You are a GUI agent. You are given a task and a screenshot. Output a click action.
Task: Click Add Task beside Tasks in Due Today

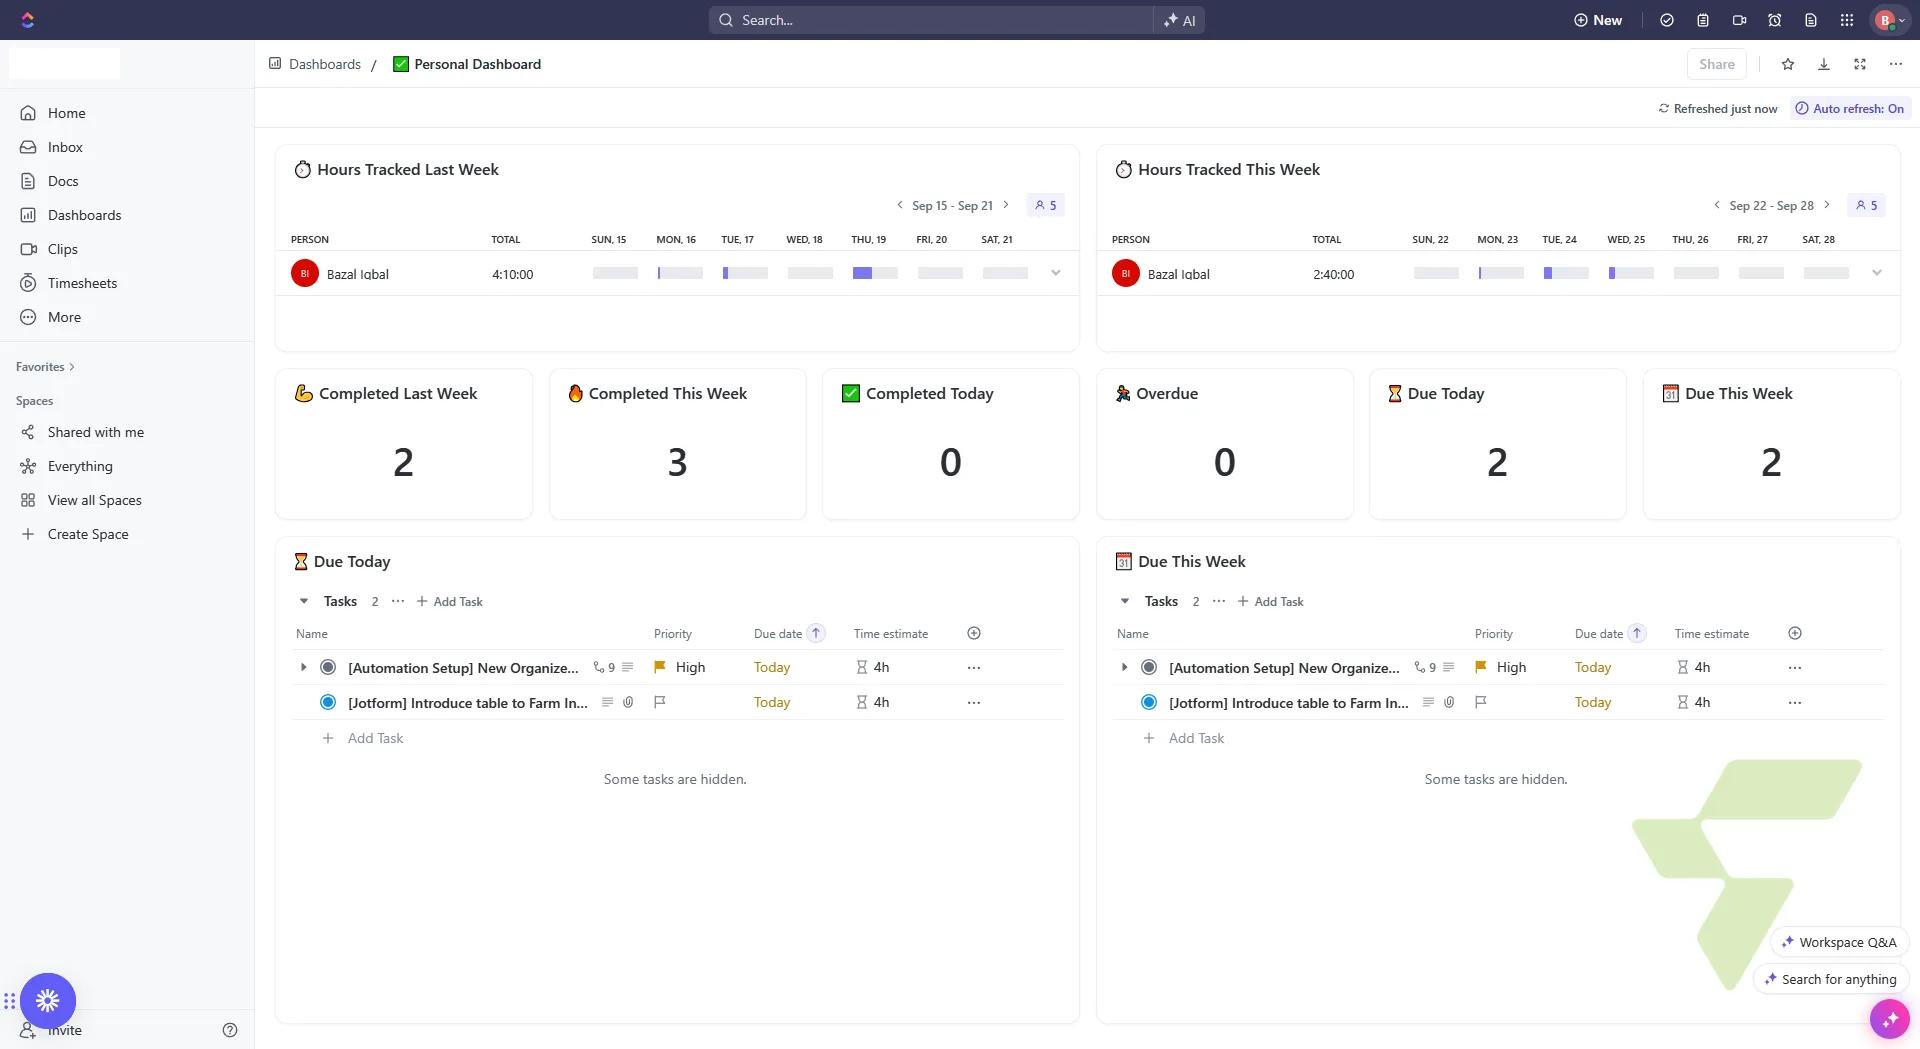[x=450, y=601]
